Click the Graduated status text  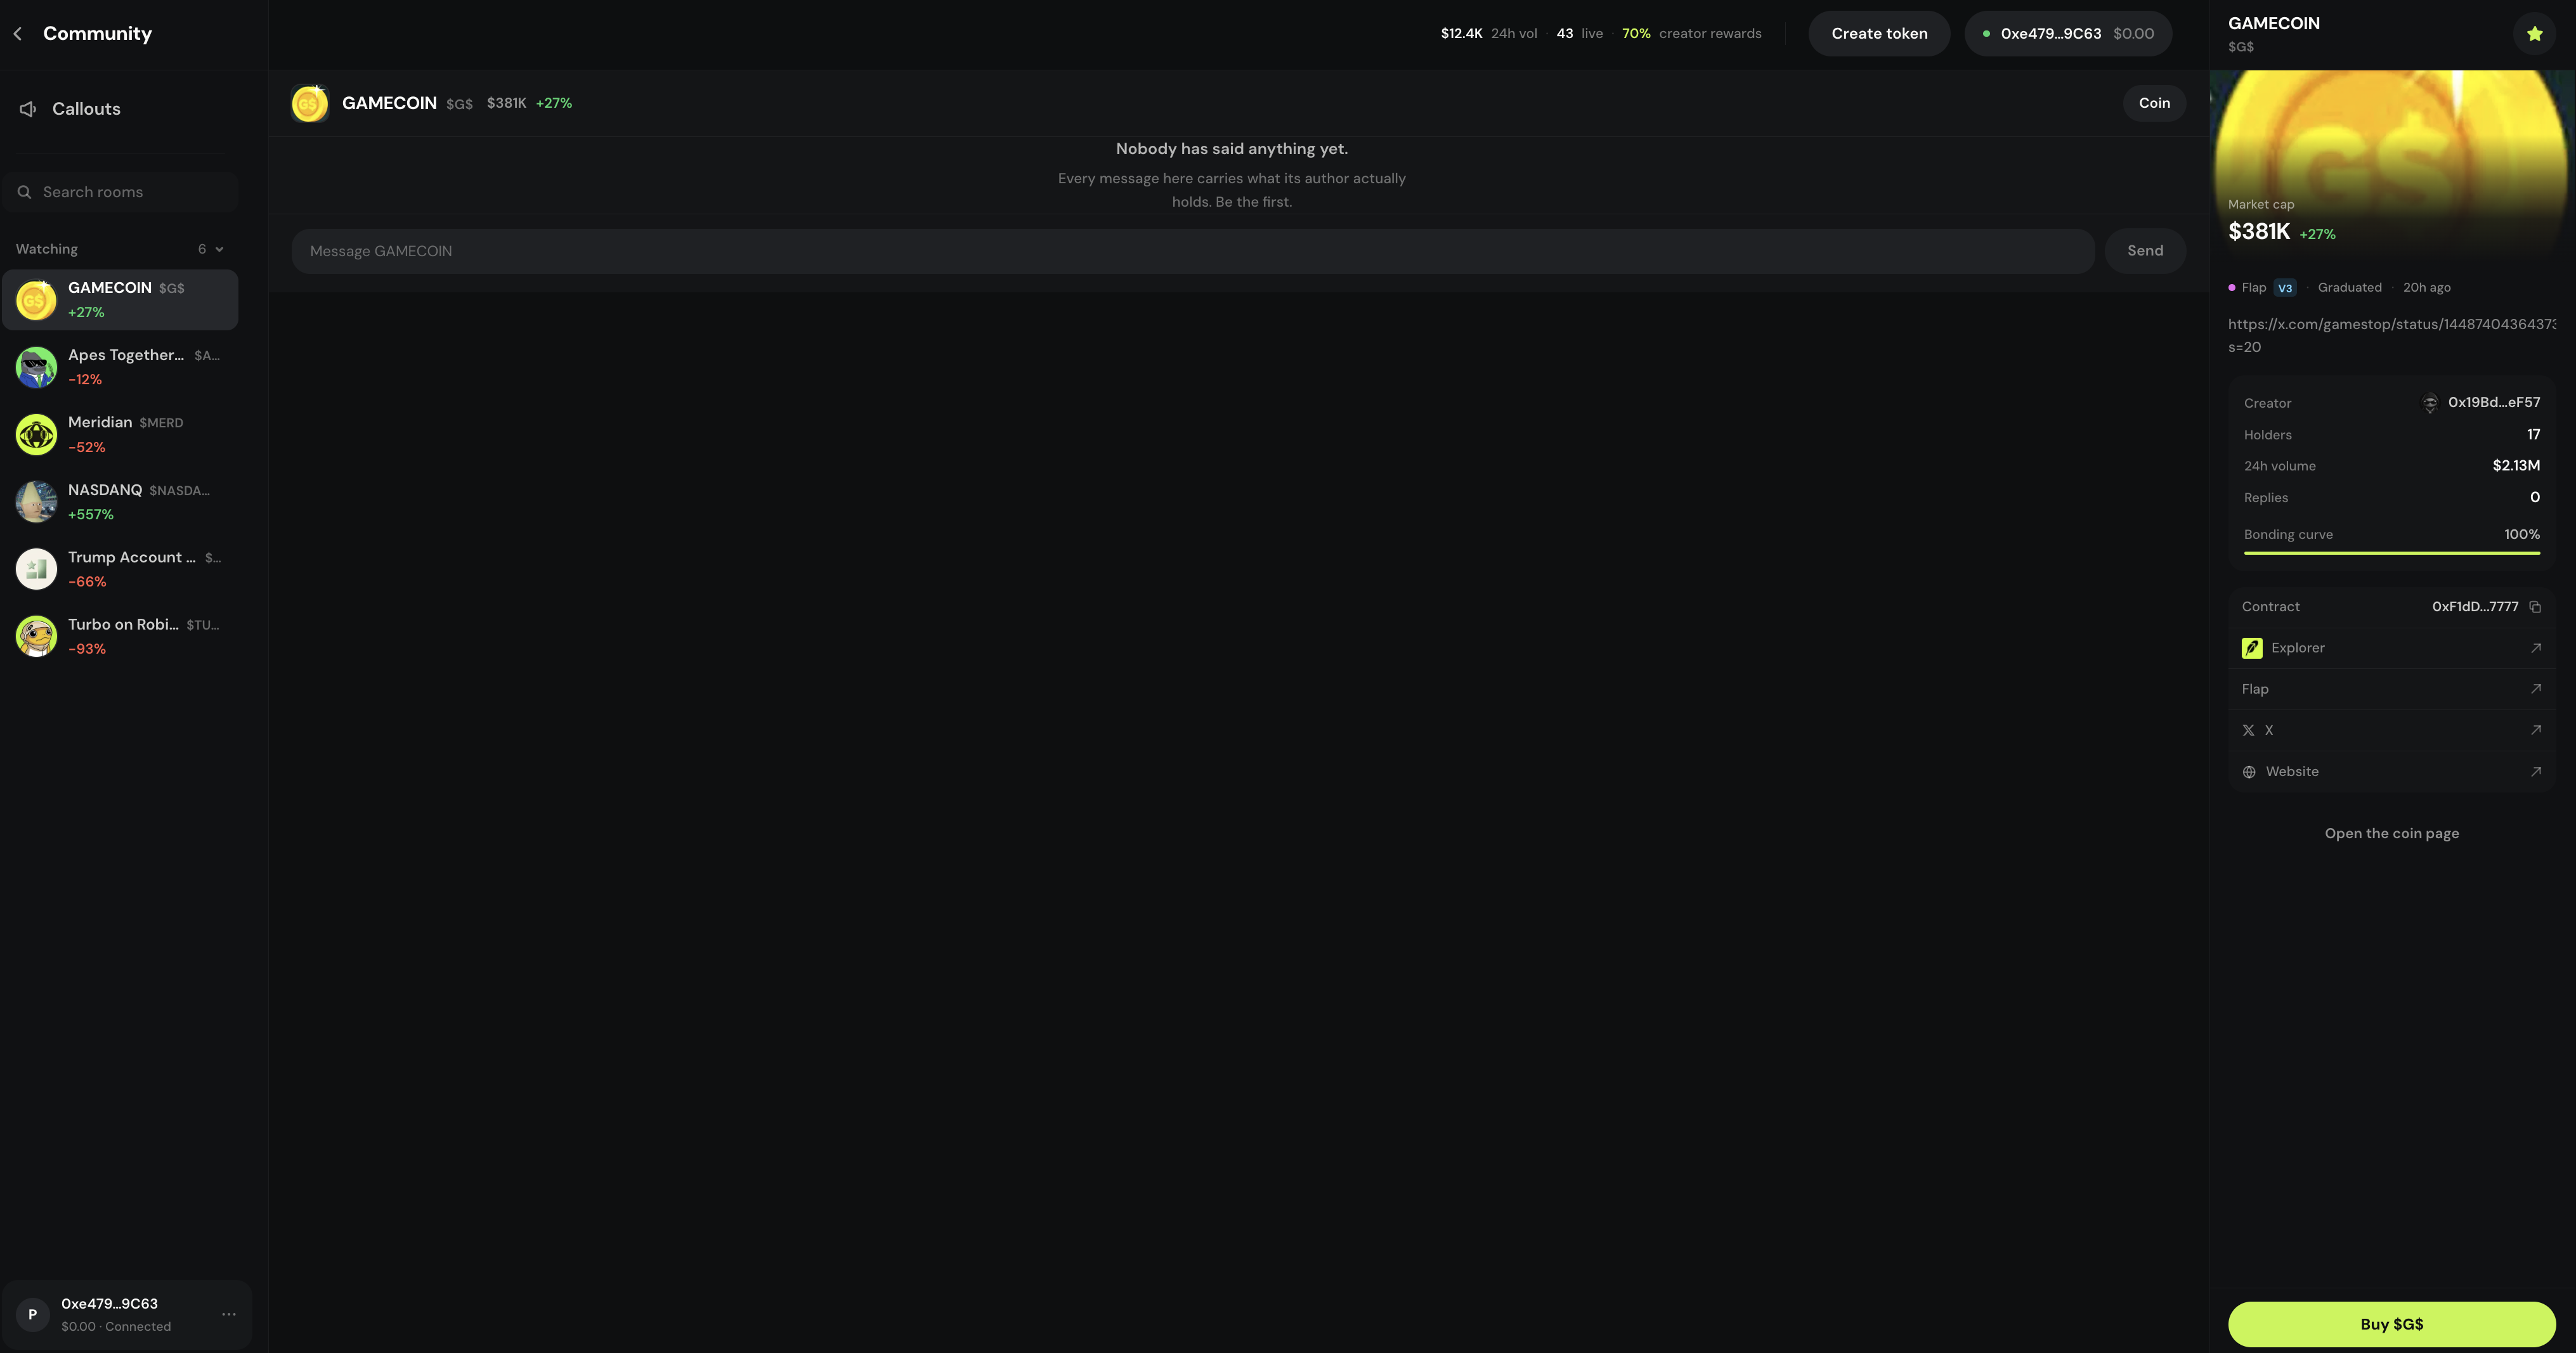(x=2349, y=288)
